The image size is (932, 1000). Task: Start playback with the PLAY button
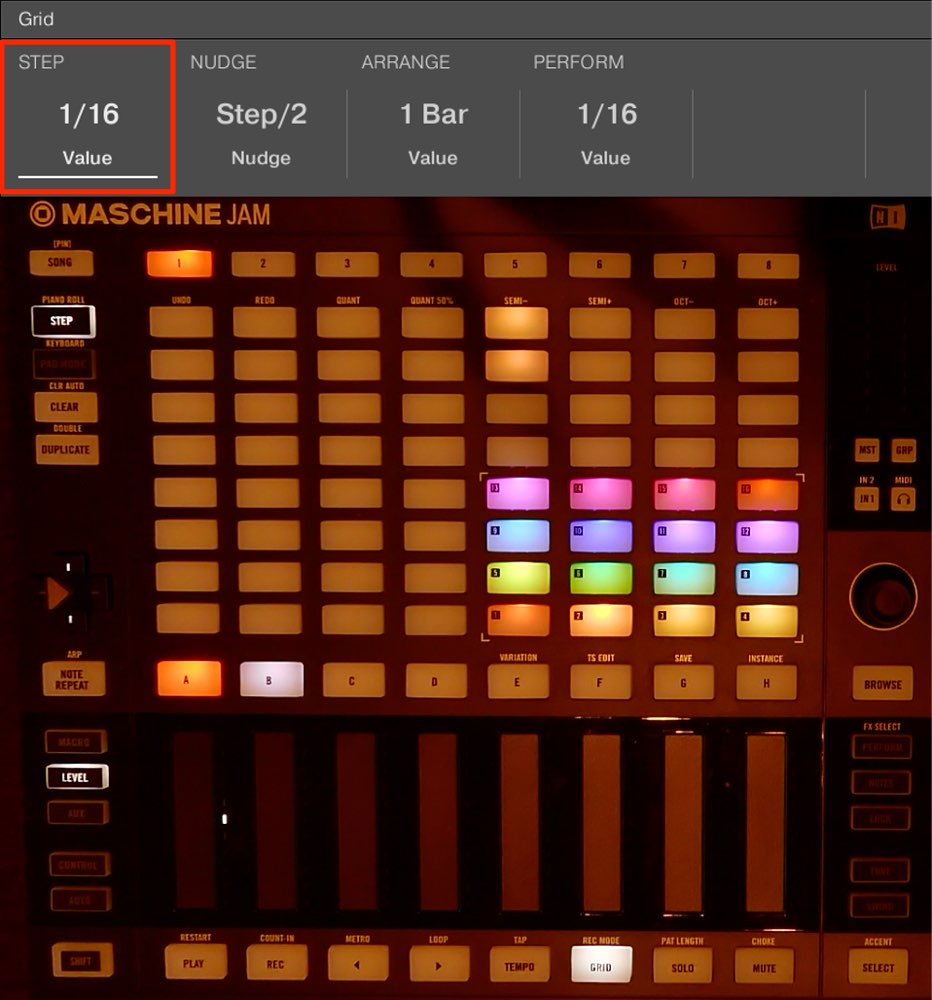tap(195, 963)
